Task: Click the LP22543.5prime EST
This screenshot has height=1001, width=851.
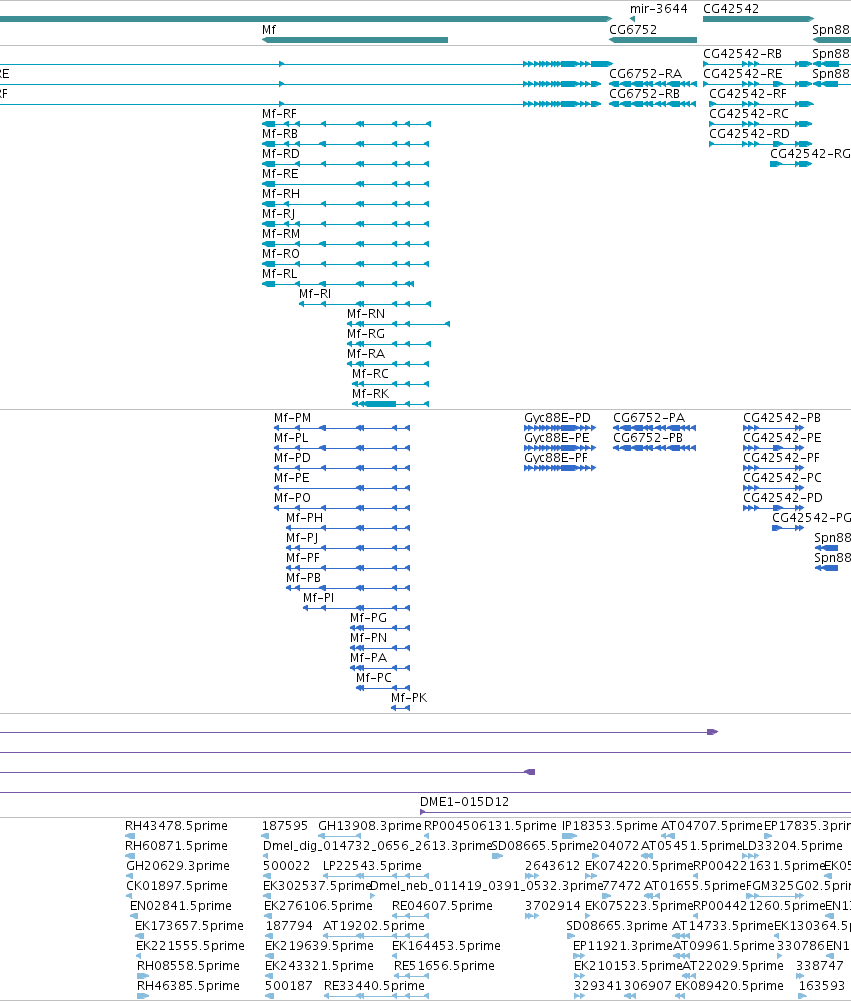Action: coord(376,877)
